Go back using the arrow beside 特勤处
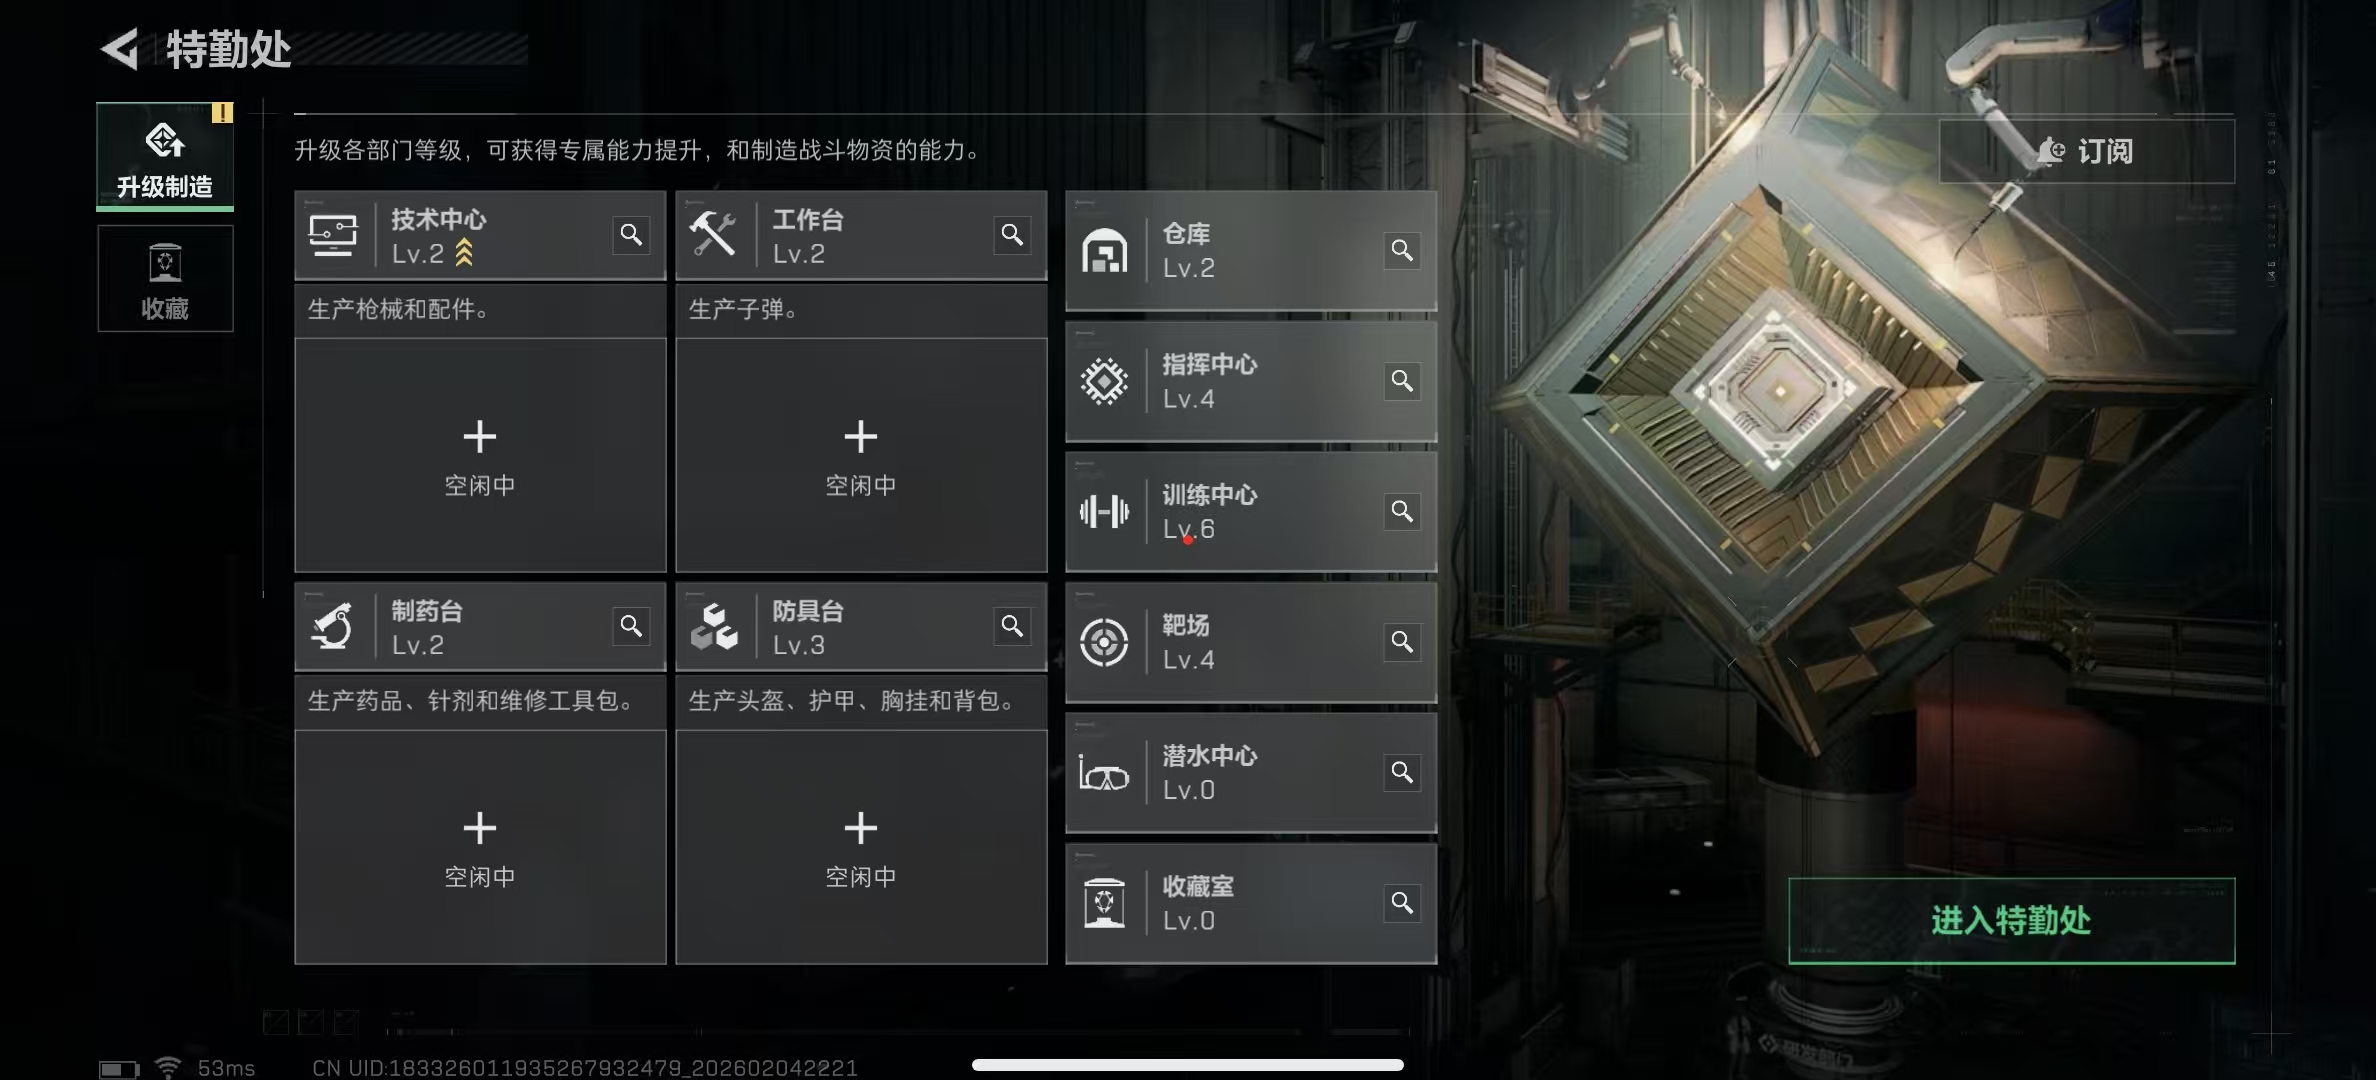Screen dimensions: 2376x1080 pyautogui.click(x=120, y=49)
